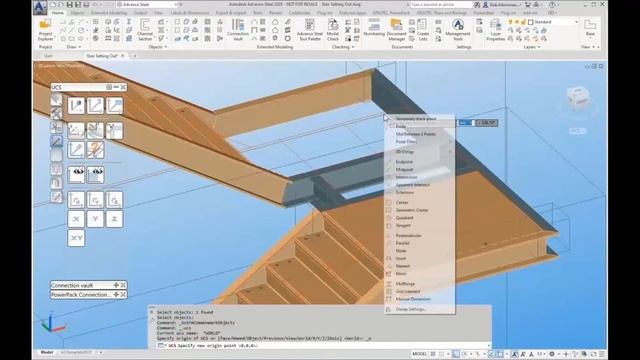Click the Save icon in quick access toolbar

pos(70,4)
